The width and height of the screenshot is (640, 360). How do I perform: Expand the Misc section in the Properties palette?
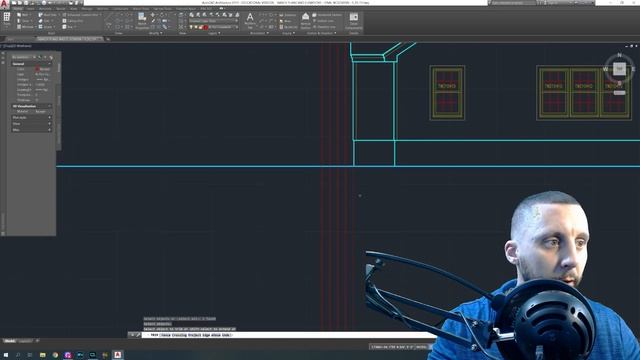click(x=49, y=130)
